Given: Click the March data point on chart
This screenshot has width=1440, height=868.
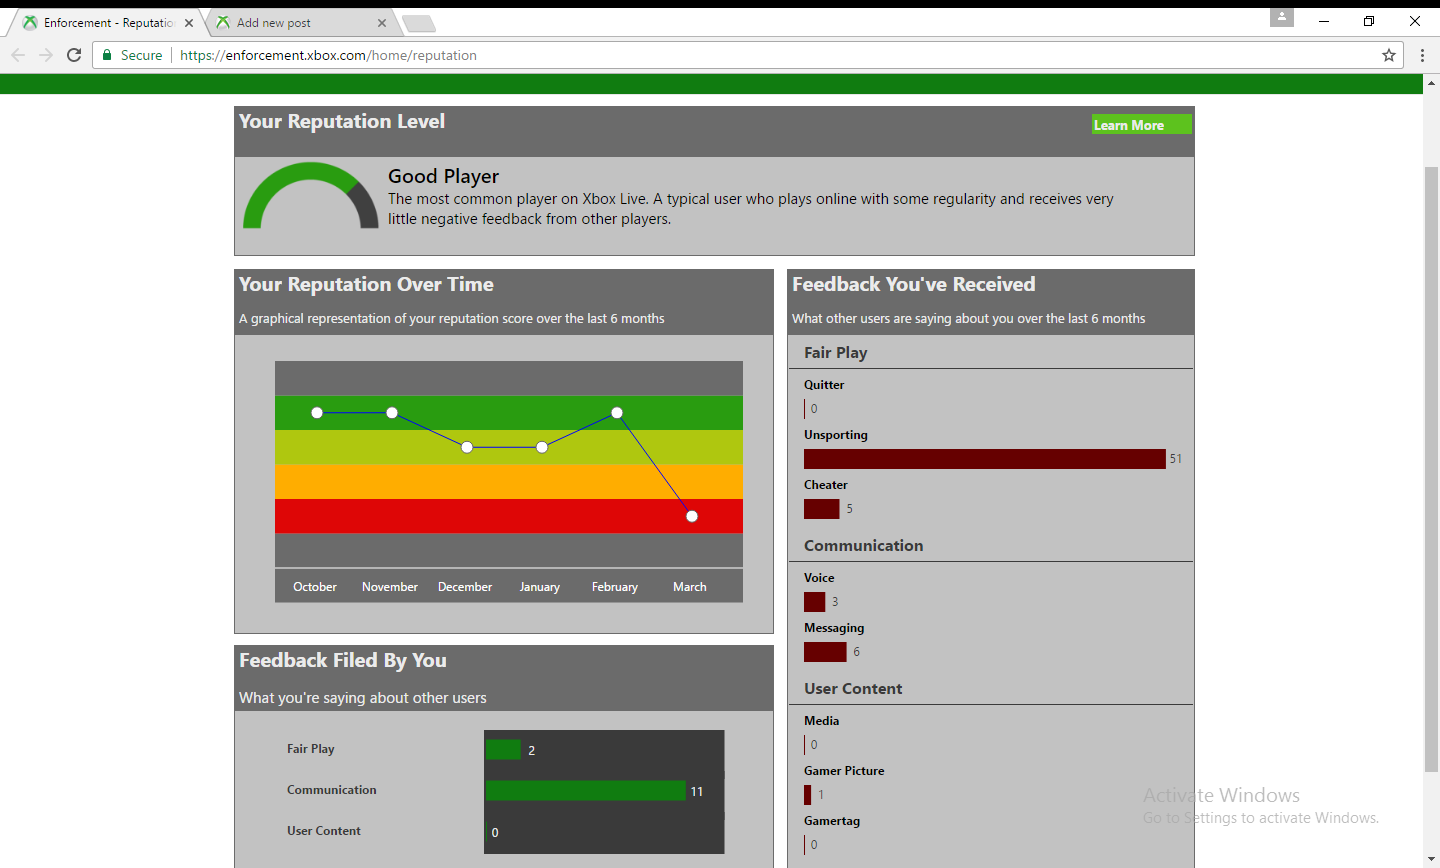Looking at the screenshot, I should 692,516.
